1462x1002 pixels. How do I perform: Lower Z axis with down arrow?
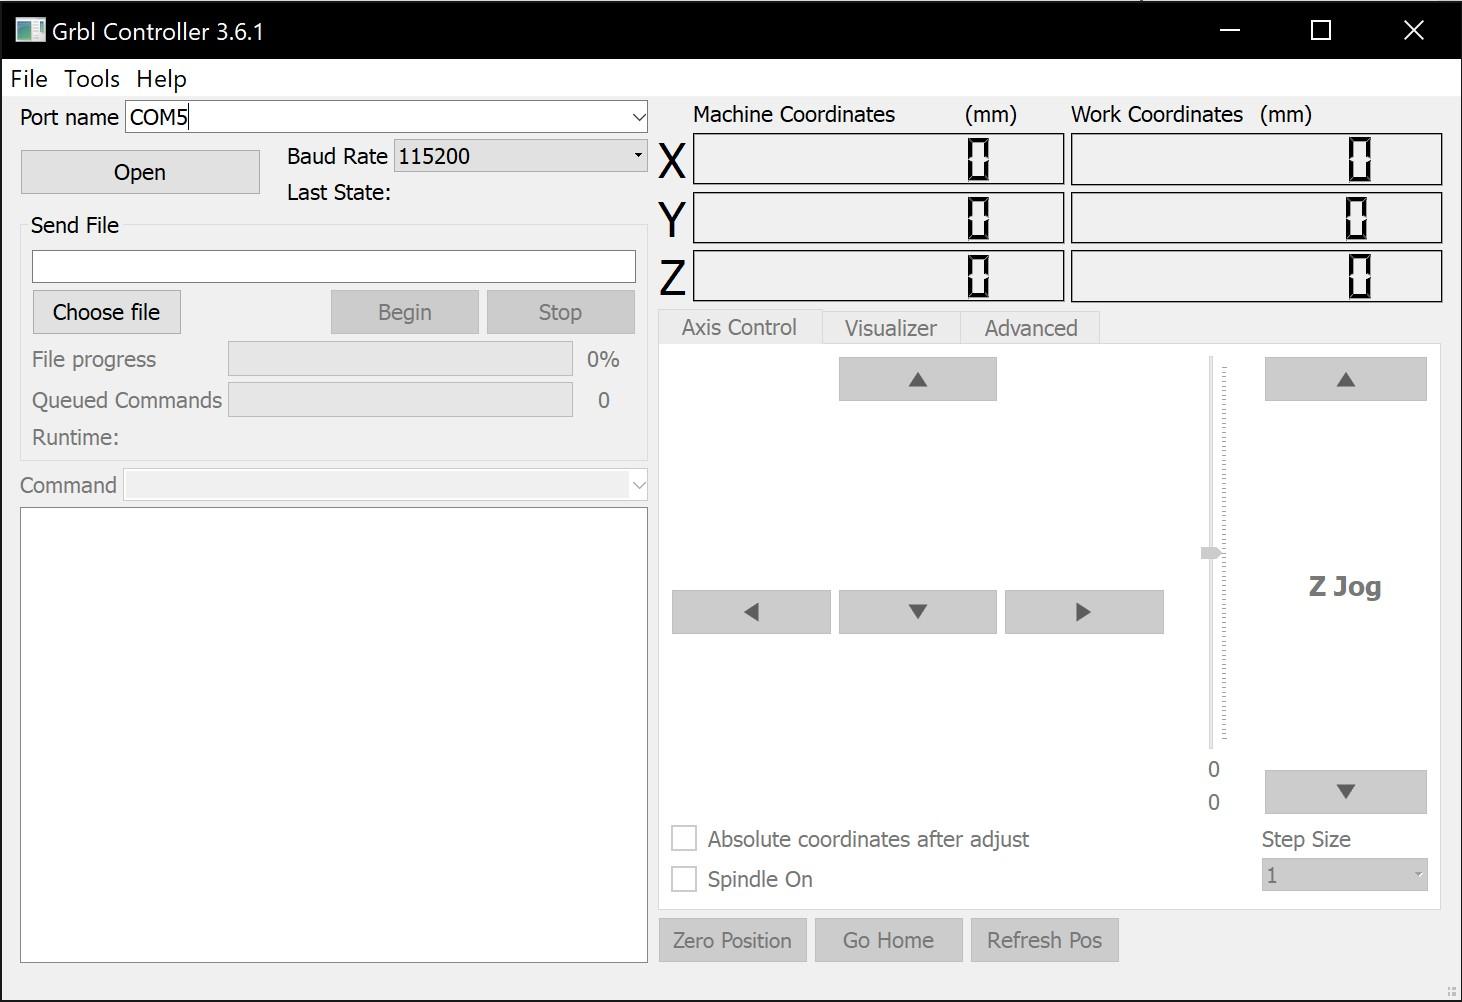[1345, 791]
